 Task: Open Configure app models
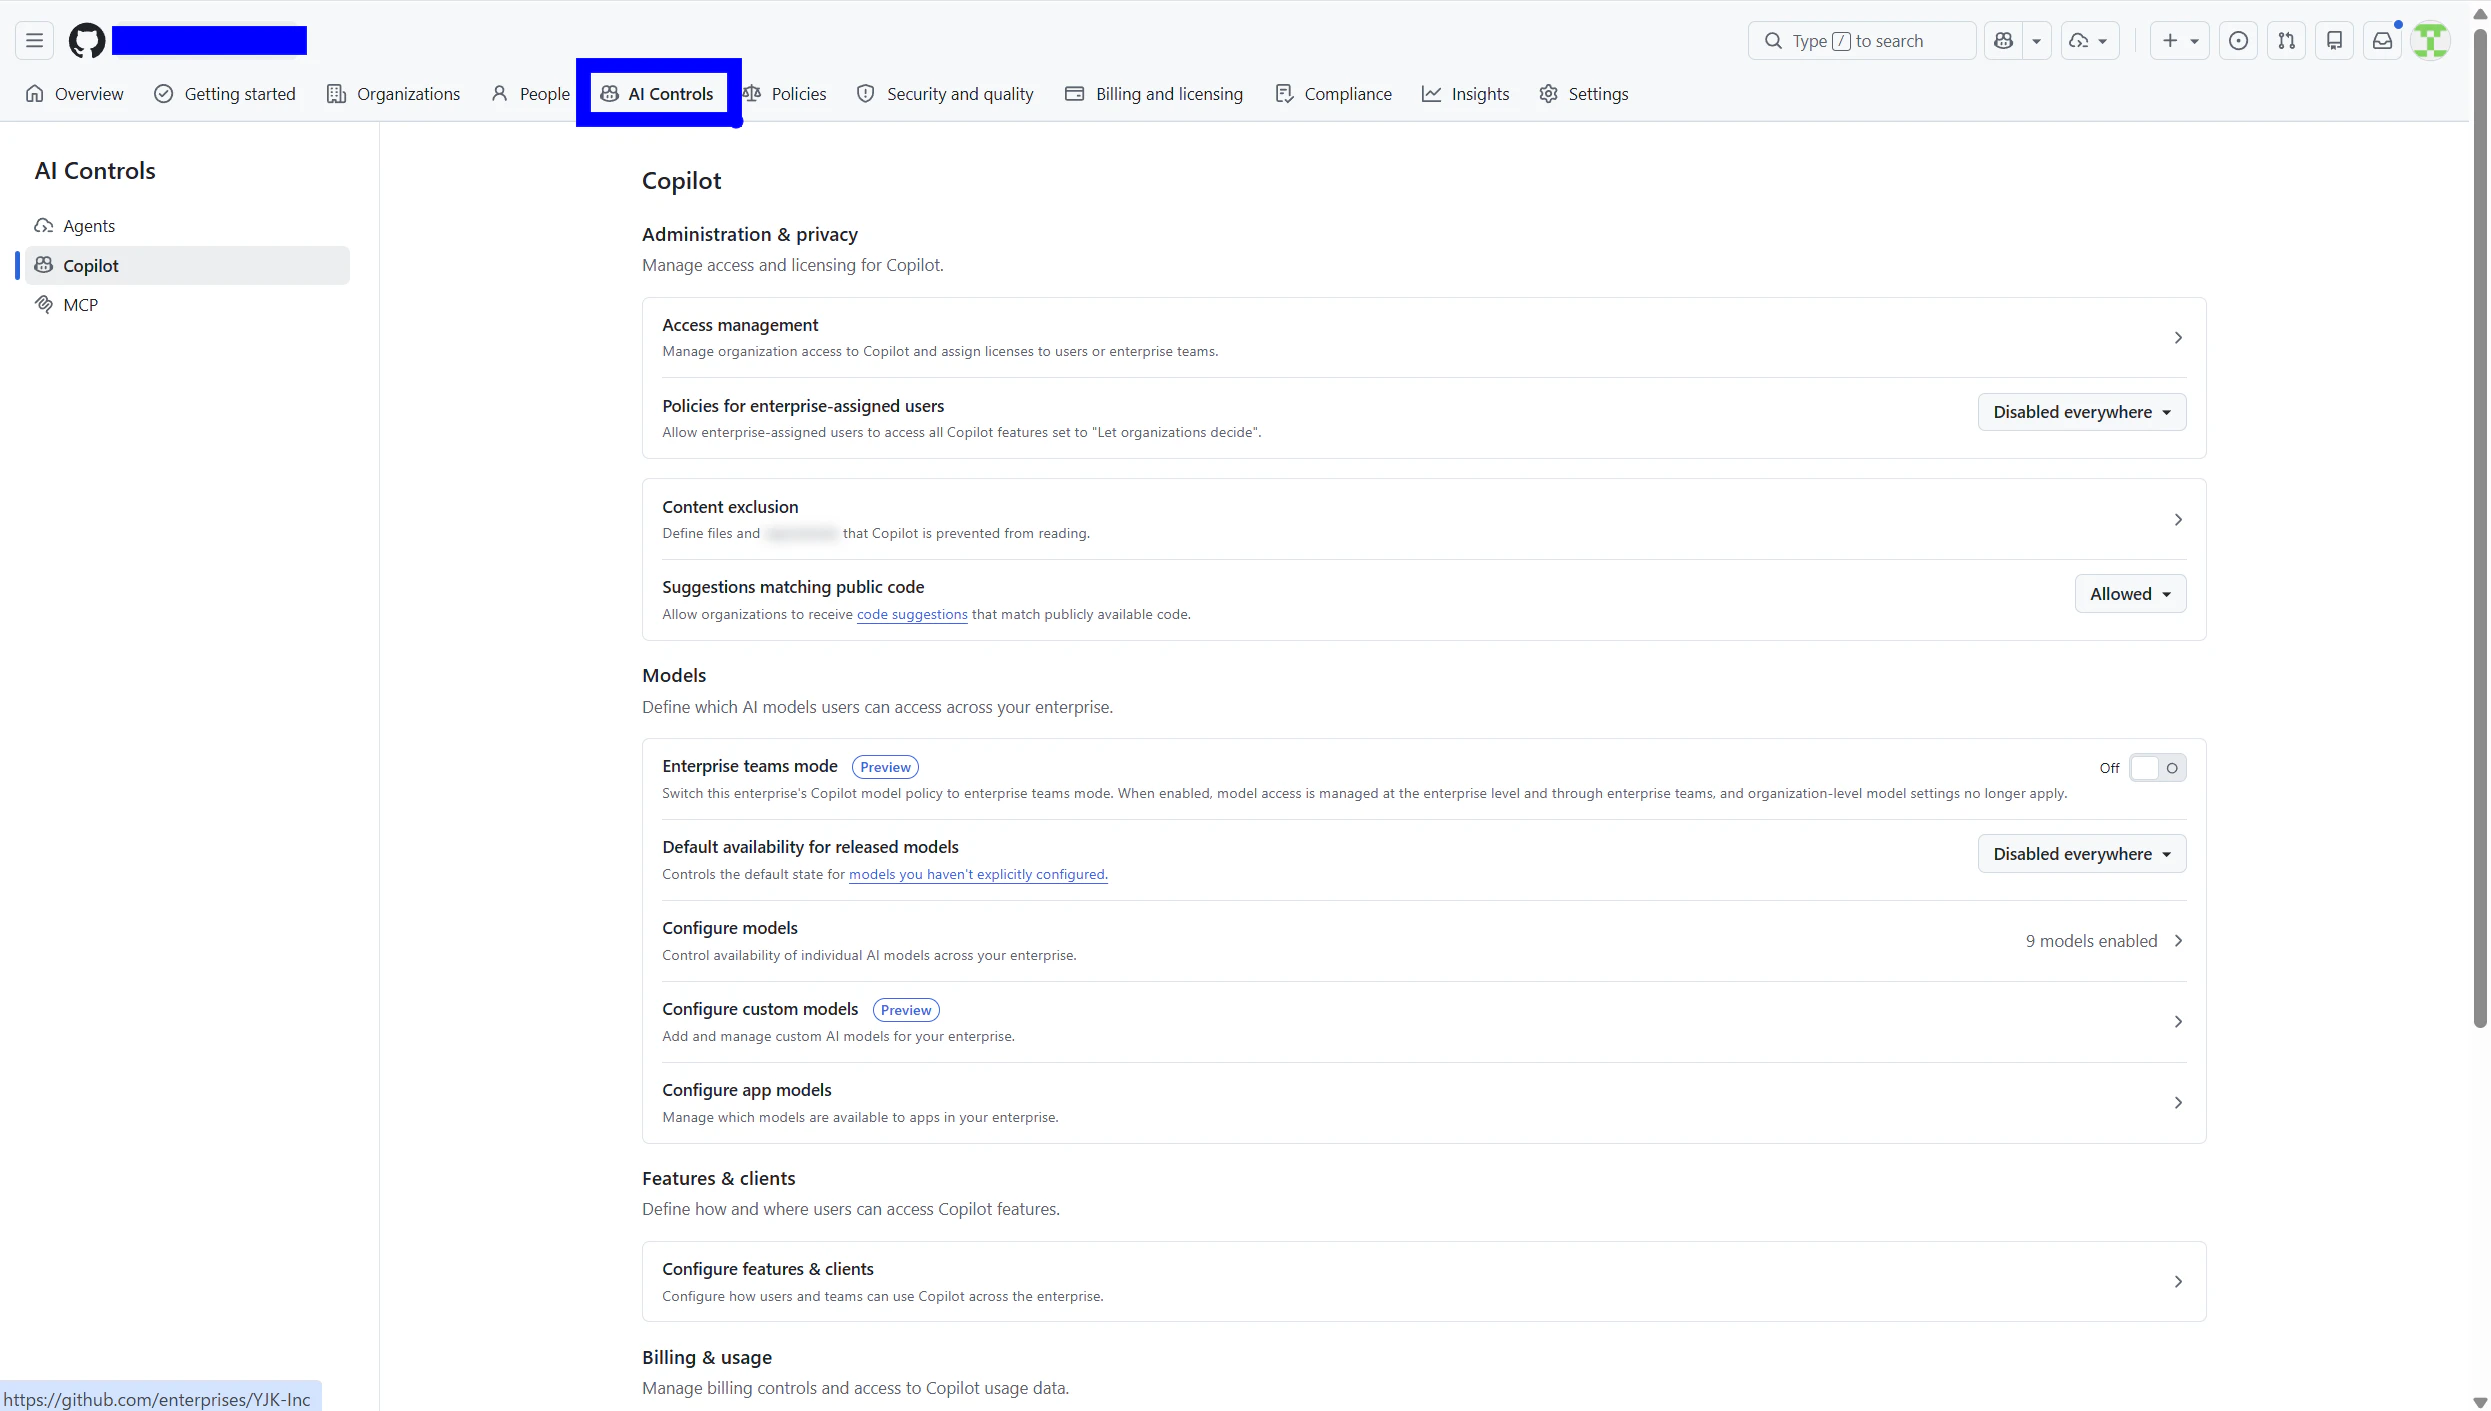tap(1424, 1103)
